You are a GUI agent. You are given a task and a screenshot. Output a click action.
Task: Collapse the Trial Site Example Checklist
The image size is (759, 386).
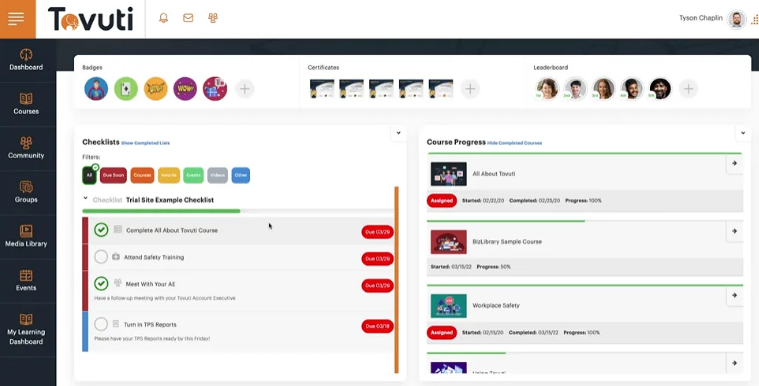click(x=86, y=198)
